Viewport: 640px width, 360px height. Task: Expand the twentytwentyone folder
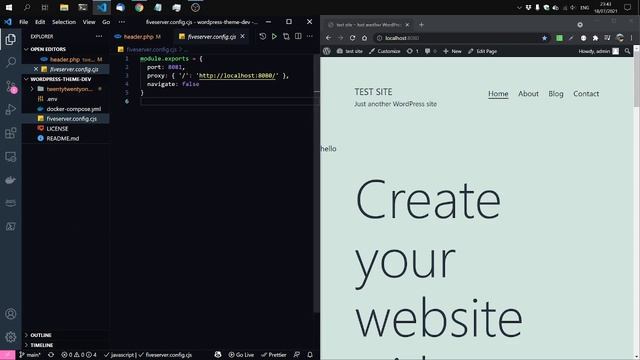tap(69, 89)
